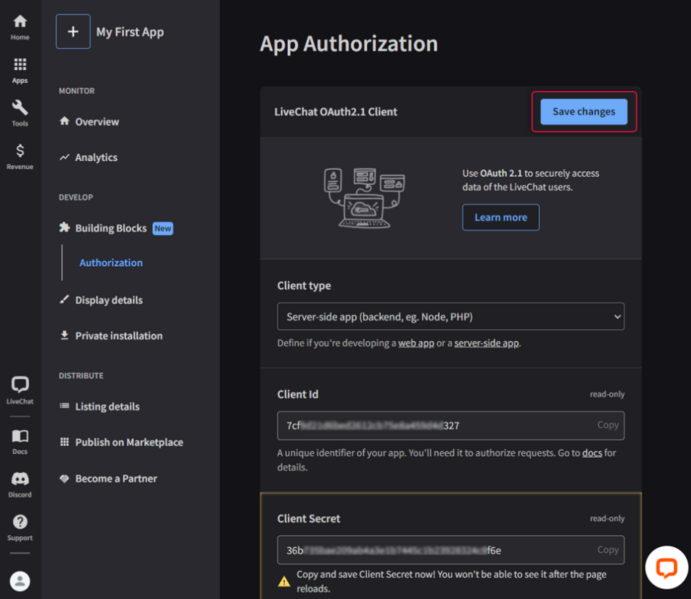Open the Revenue dollar icon

(20, 156)
